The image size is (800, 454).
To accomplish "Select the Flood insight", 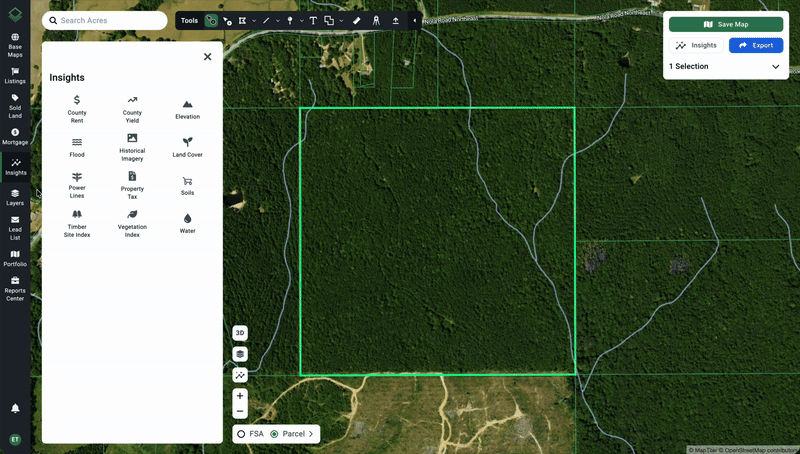I will [x=77, y=147].
